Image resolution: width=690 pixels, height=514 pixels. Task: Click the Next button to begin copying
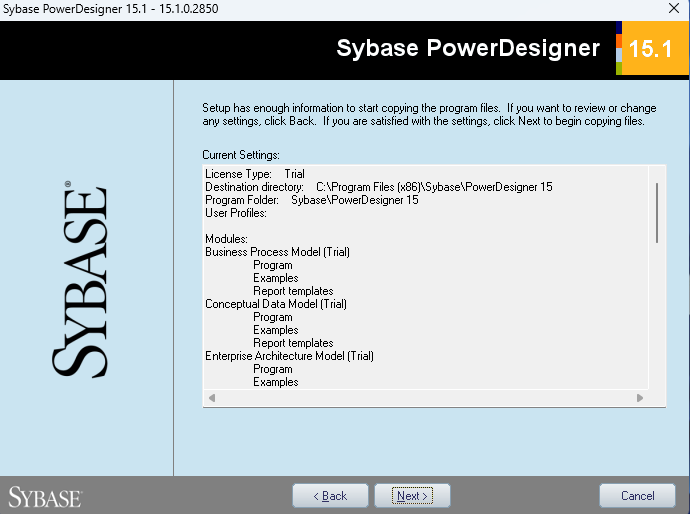(412, 496)
